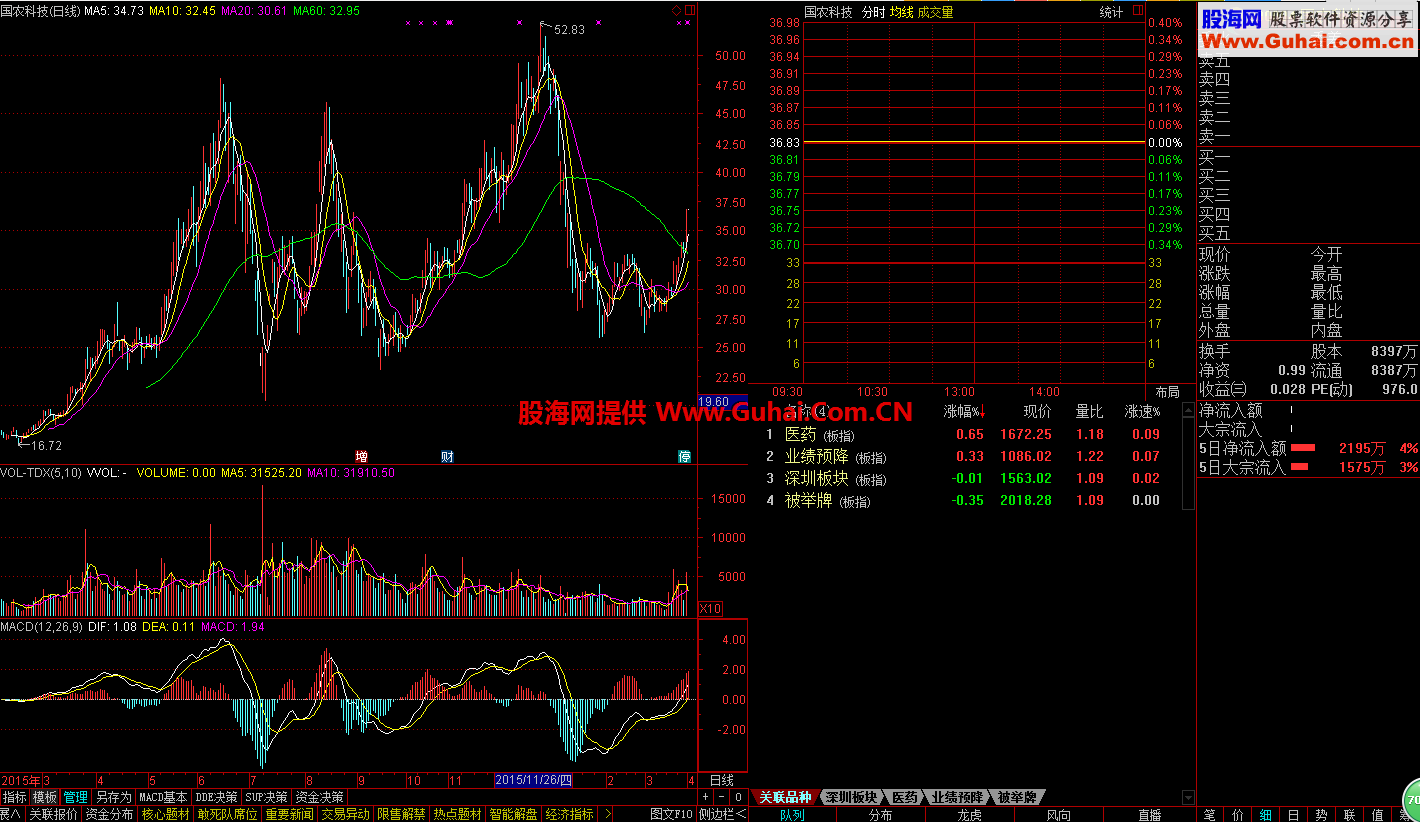
Task: Open 核心题材 in bottom bar
Action: coord(166,814)
